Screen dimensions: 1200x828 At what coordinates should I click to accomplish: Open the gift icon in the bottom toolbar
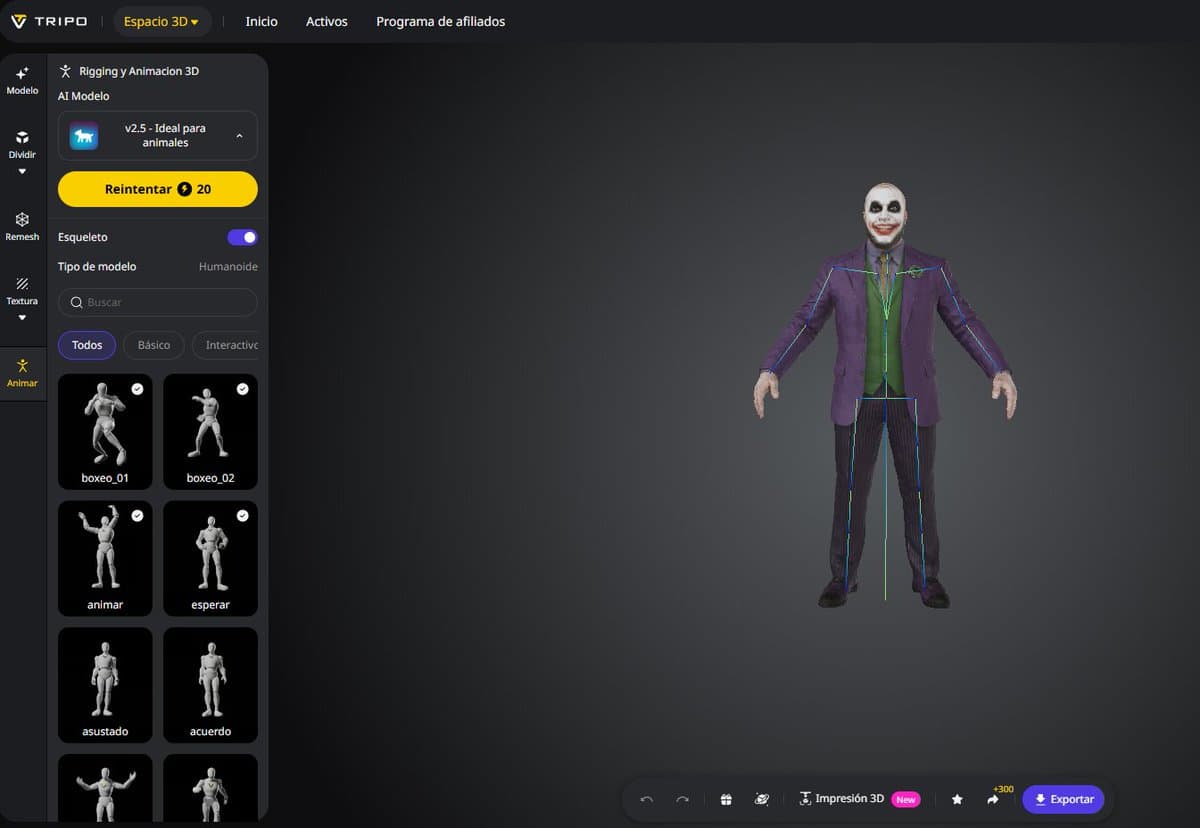click(725, 799)
